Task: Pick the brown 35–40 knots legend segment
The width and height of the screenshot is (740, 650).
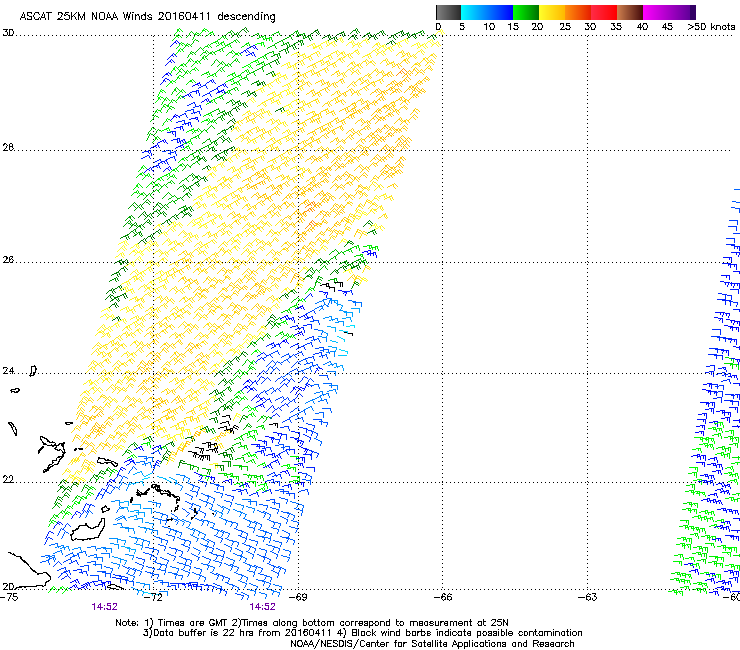Action: click(630, 12)
